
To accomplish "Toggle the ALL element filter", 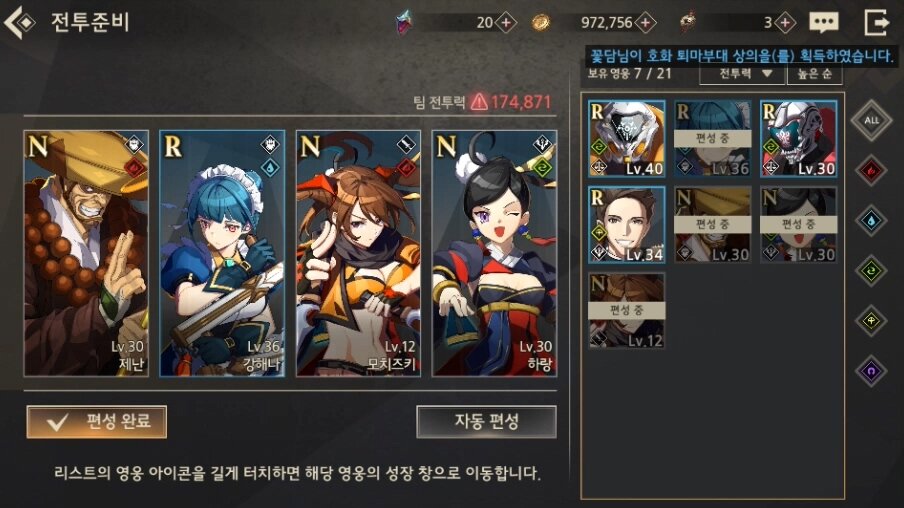I will click(871, 121).
